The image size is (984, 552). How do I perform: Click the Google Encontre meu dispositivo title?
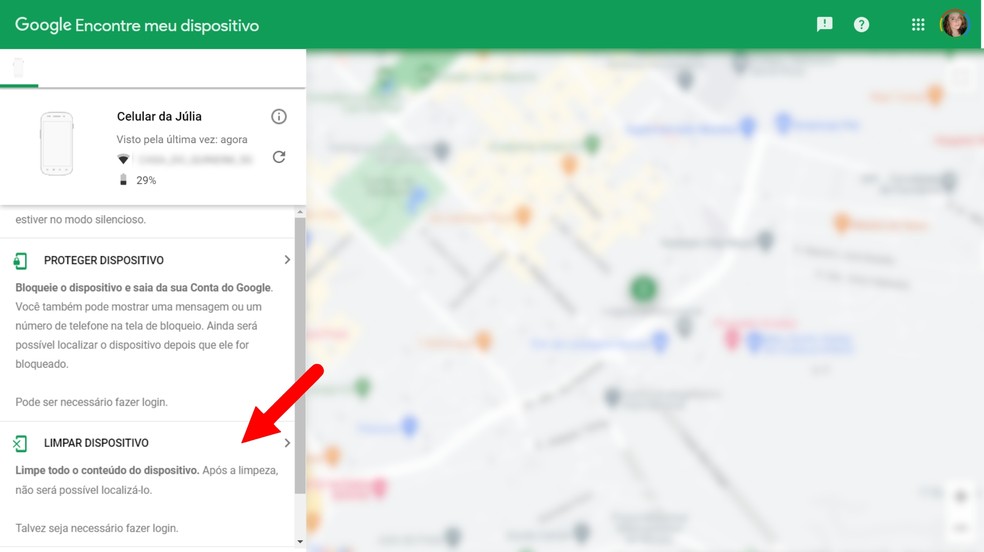pyautogui.click(x=137, y=25)
